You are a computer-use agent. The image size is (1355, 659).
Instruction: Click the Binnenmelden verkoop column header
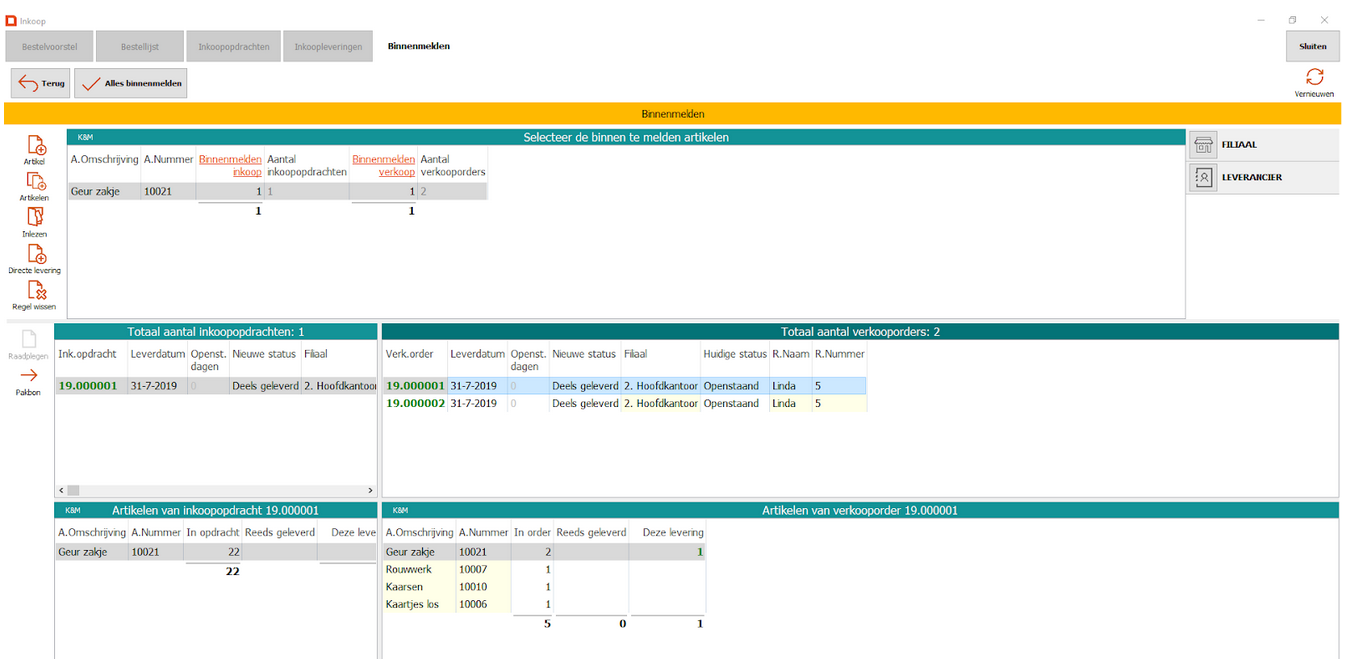(383, 165)
